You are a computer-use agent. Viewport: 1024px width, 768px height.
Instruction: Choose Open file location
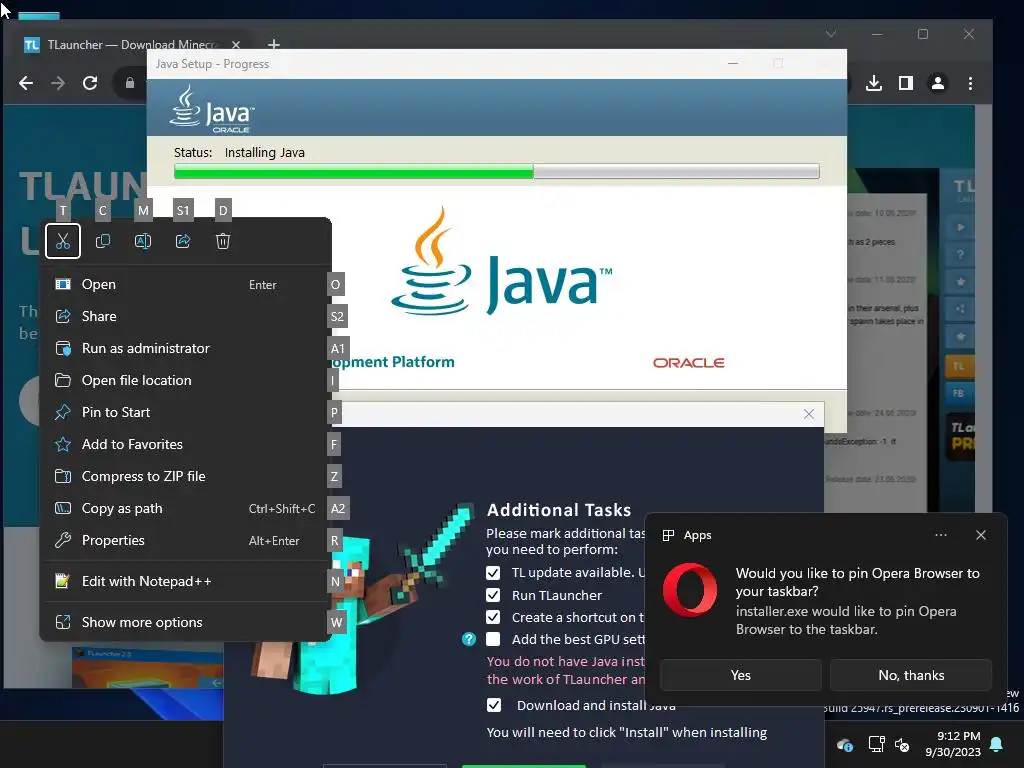click(x=185, y=380)
